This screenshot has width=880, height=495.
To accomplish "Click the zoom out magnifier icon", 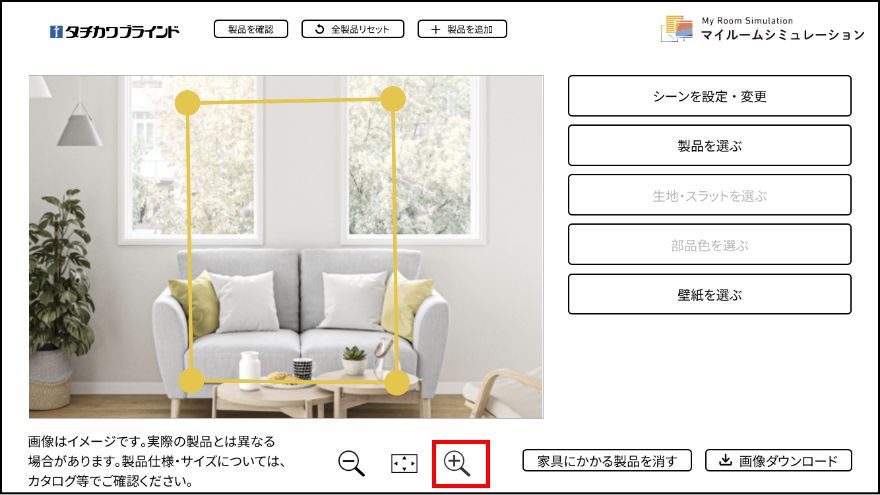I will pyautogui.click(x=351, y=464).
